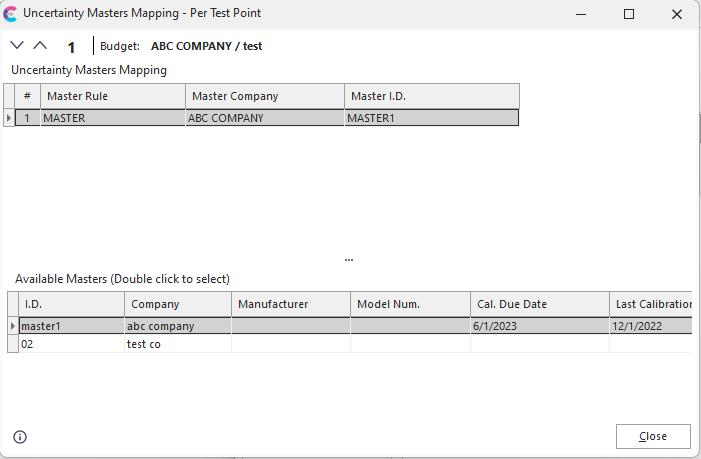
Task: Click the up chevron navigation arrow
Action: 40,45
